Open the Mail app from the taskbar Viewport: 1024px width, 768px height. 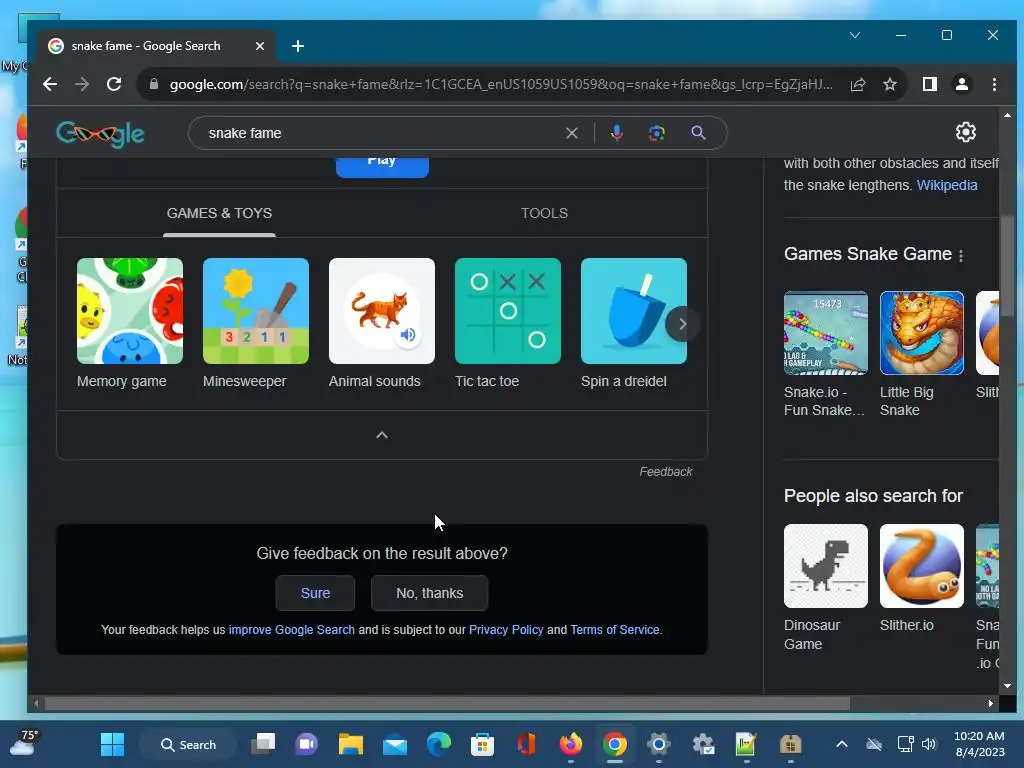[x=395, y=744]
